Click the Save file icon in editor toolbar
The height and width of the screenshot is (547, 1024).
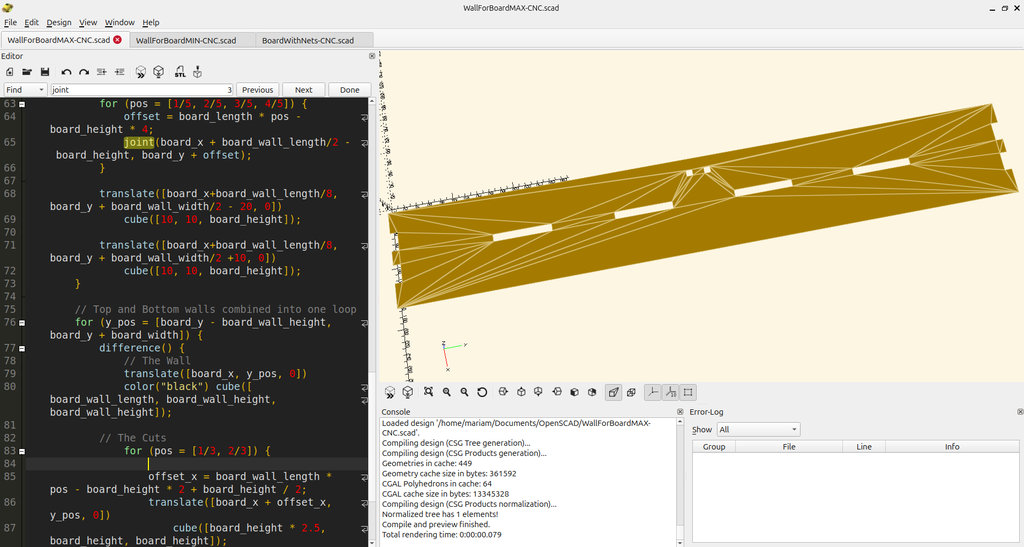[44, 72]
